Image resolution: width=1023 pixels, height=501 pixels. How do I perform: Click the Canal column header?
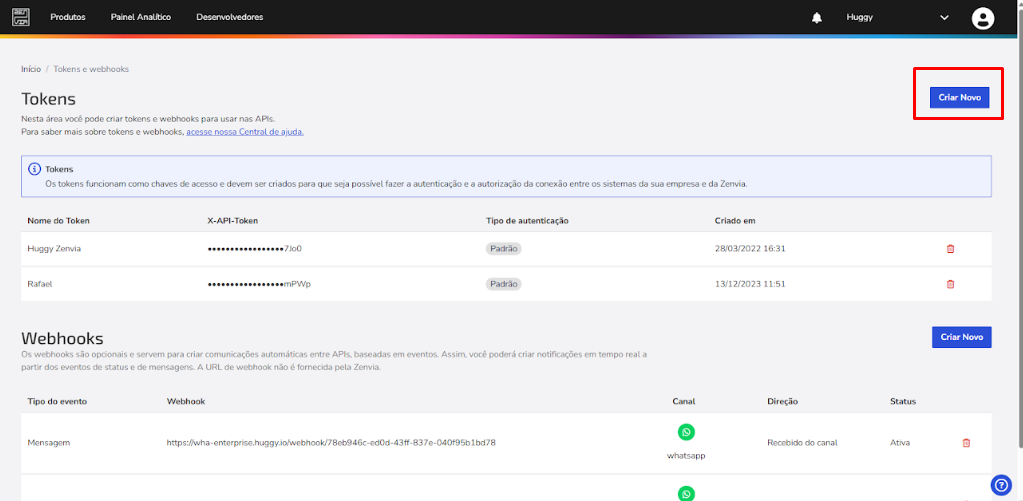coord(684,401)
